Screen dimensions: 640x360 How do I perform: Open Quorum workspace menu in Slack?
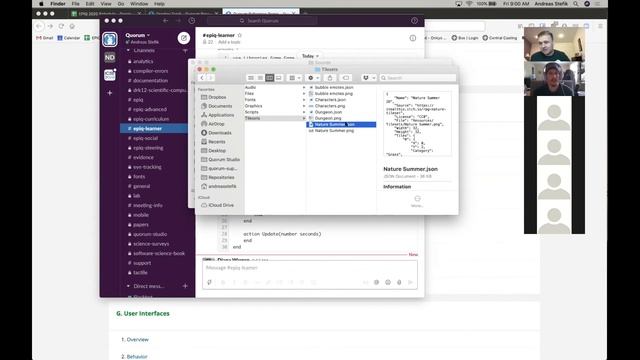pyautogui.click(x=138, y=35)
